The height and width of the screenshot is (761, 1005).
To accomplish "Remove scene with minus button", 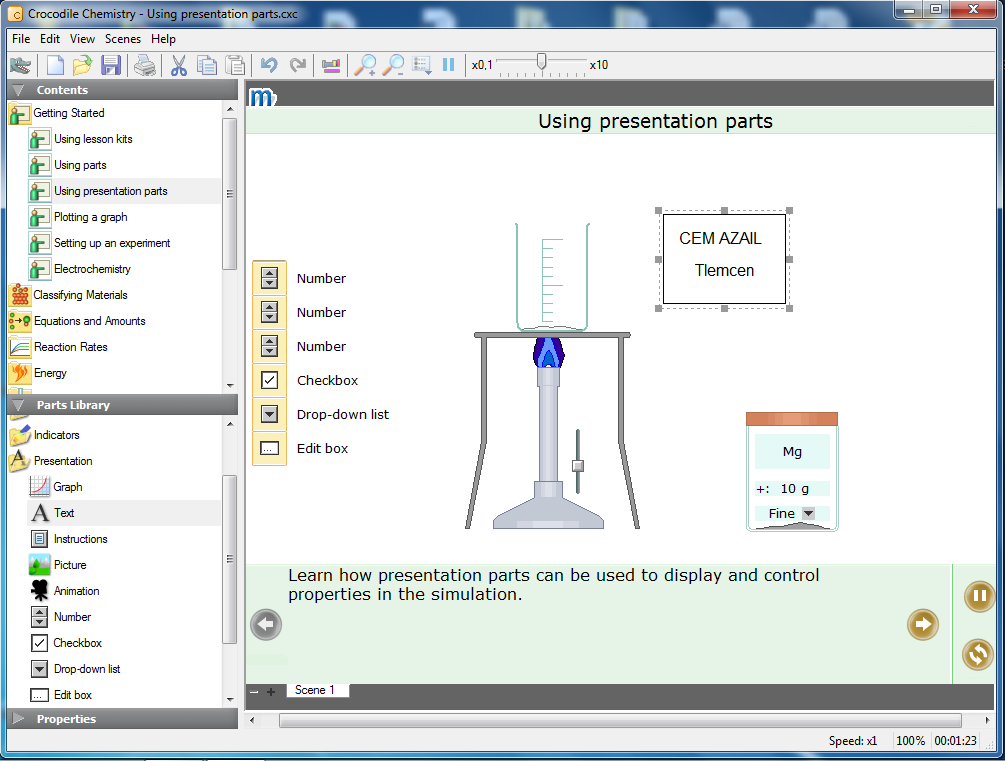I will point(254,692).
